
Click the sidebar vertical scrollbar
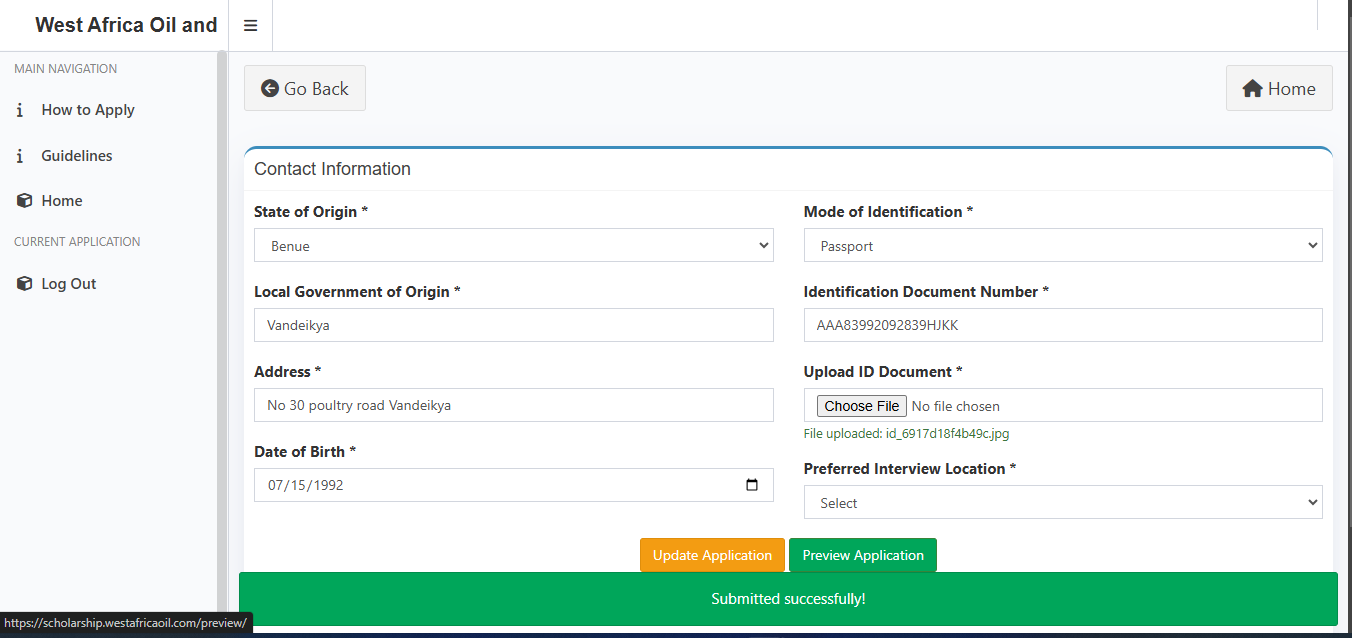coord(222,330)
